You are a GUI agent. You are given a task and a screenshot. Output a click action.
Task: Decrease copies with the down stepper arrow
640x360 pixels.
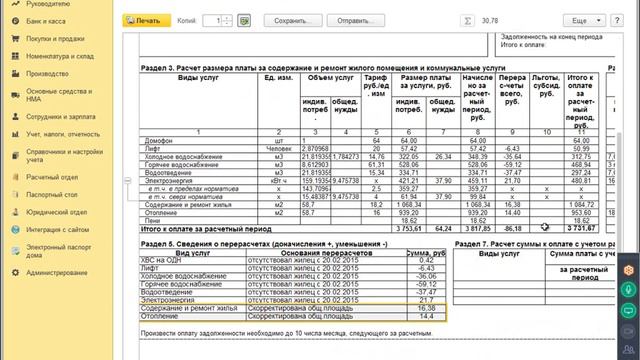227,24
